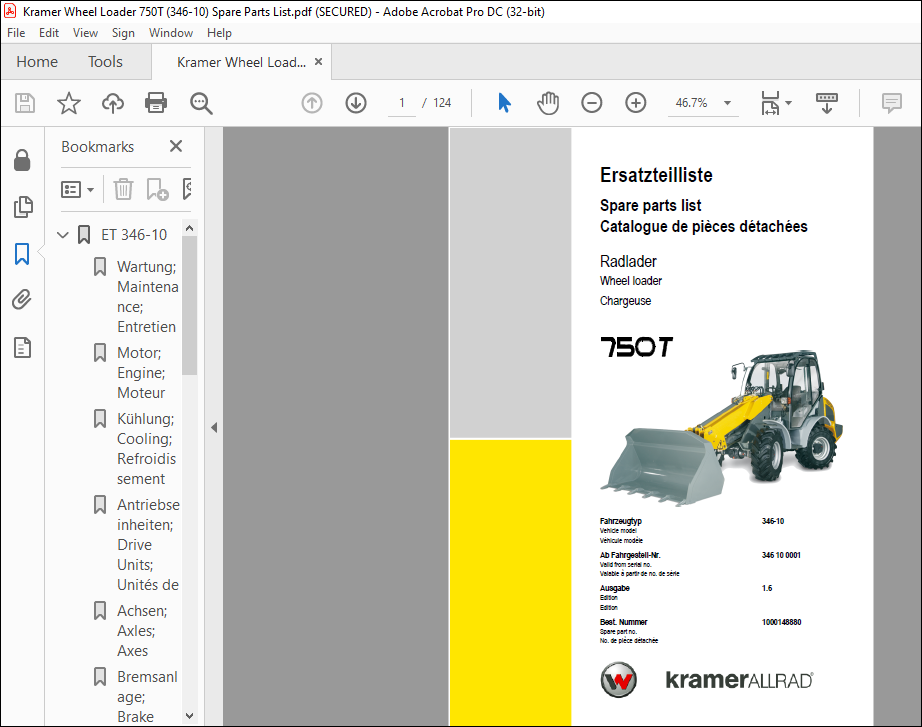Click the page number input field
This screenshot has width=922, height=727.
tap(402, 103)
